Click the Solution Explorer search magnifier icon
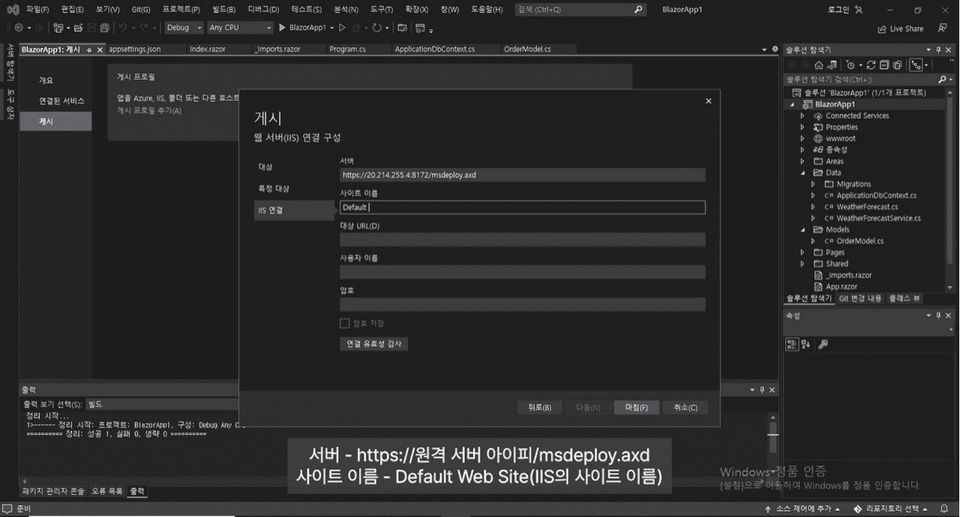 [x=942, y=80]
